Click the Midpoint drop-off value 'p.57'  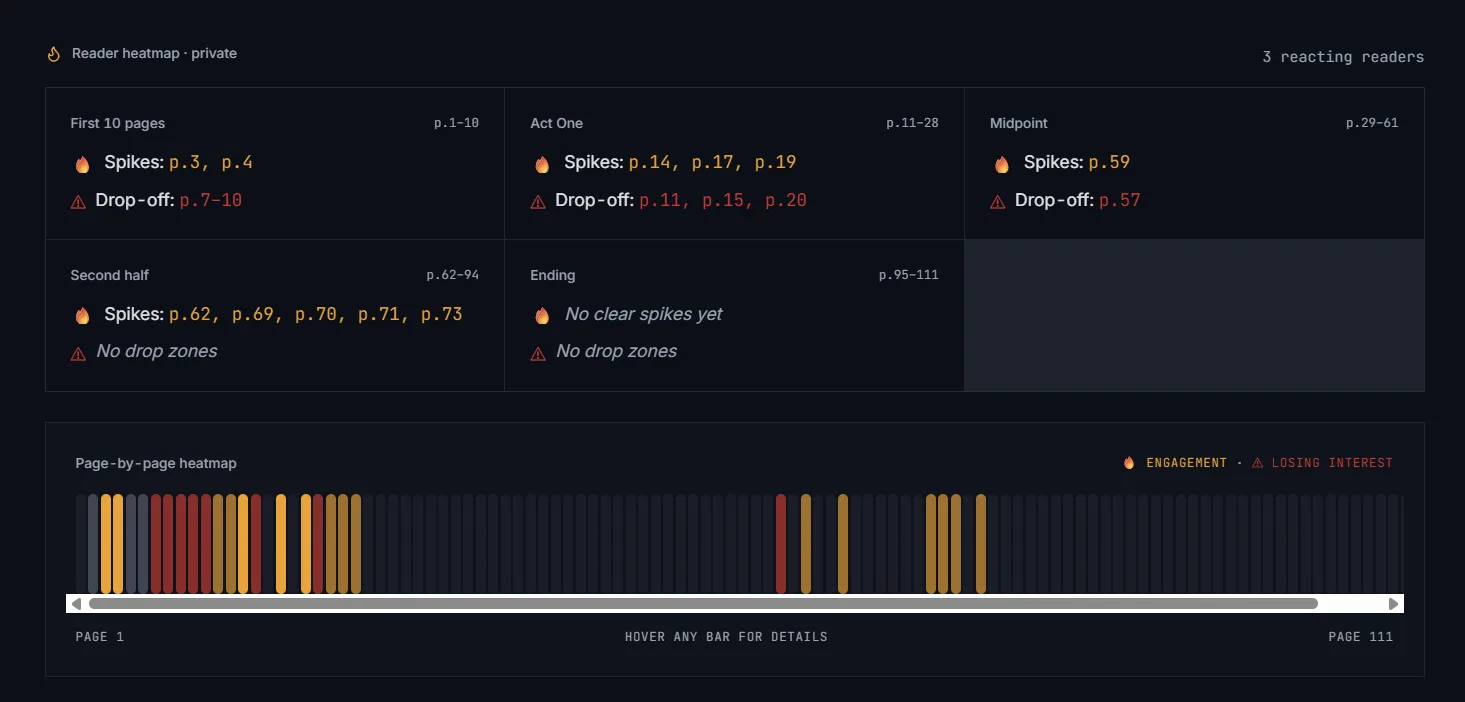[x=1120, y=200]
